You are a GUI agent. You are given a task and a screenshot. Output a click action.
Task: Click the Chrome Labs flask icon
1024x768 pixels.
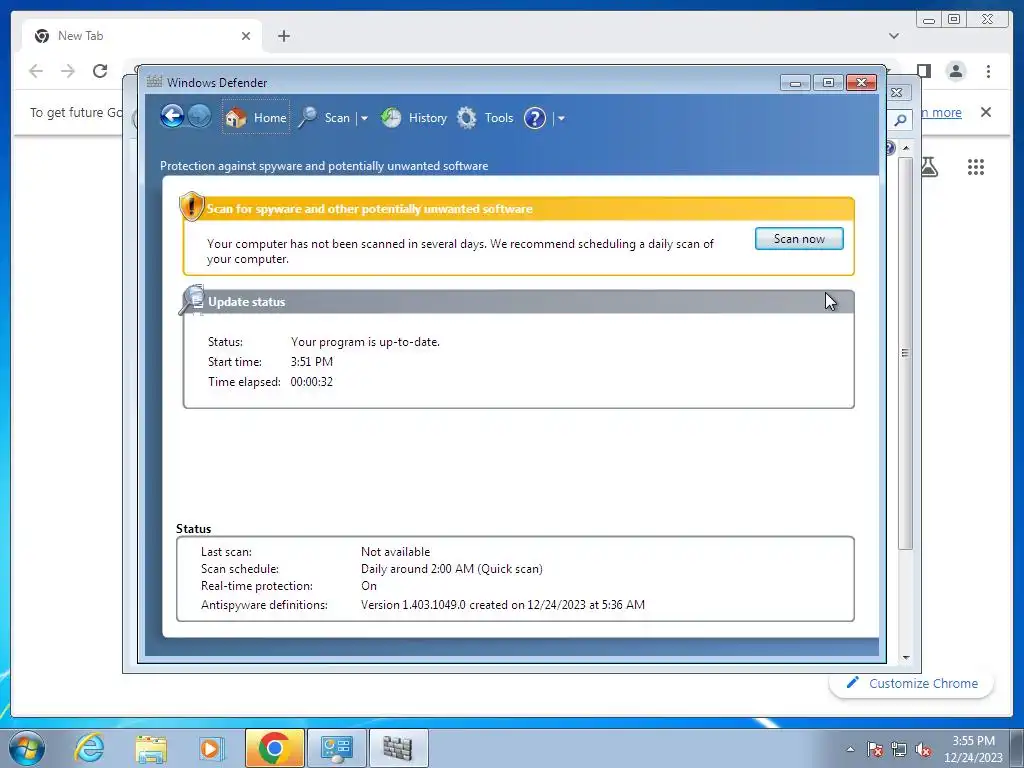929,167
